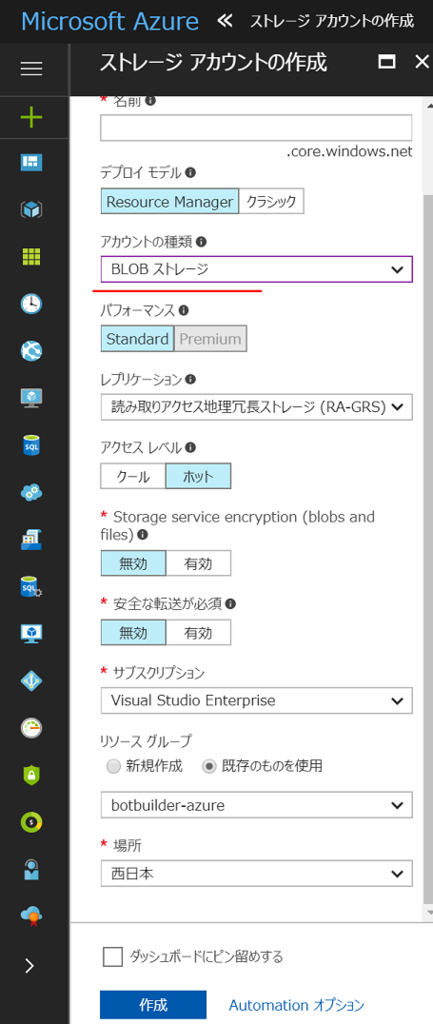Select the クラシック deploy model
Screen dimensions: 433x1024
tap(272, 202)
